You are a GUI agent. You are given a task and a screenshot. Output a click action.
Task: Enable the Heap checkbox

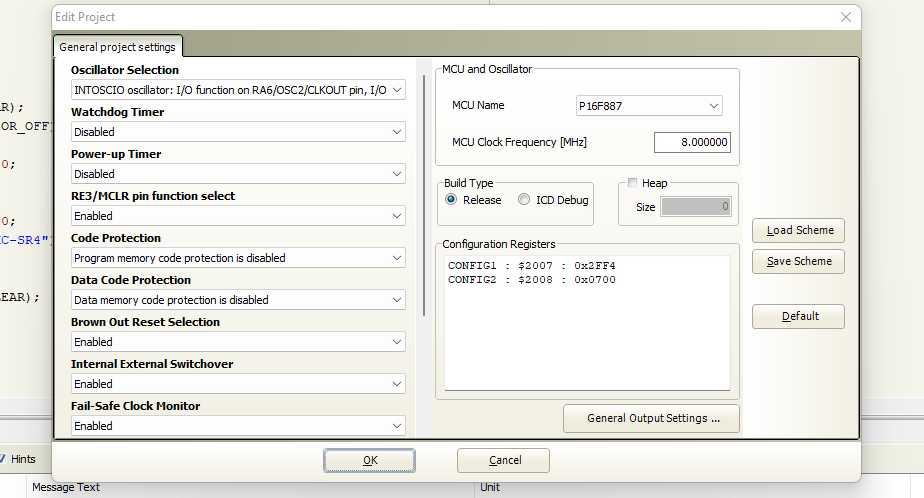pos(632,183)
